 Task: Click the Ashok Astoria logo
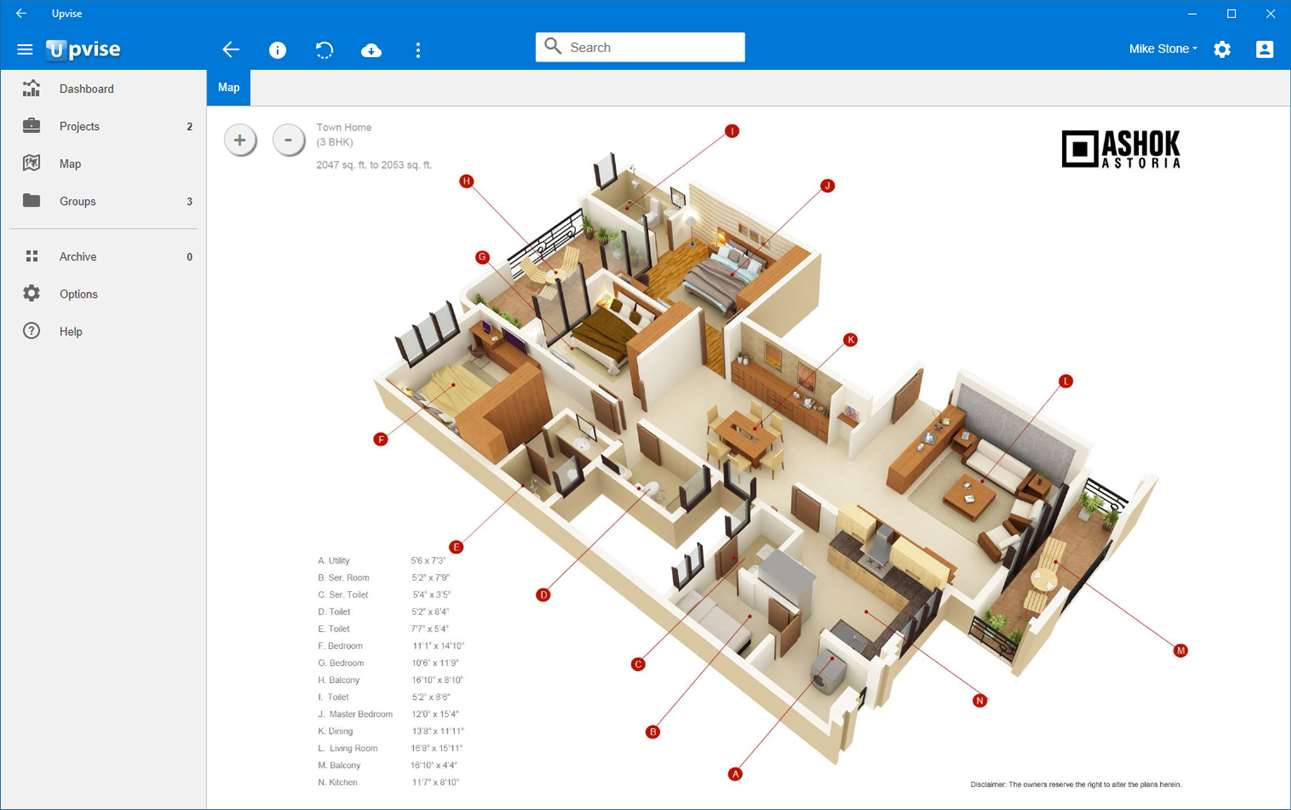click(x=1121, y=149)
